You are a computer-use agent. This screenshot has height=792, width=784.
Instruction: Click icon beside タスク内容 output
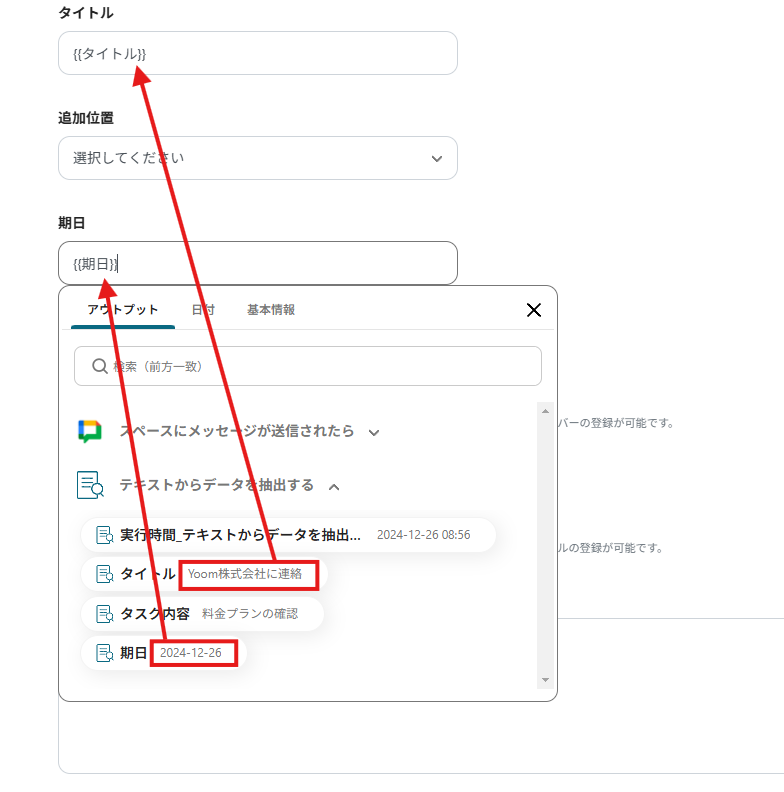click(105, 614)
